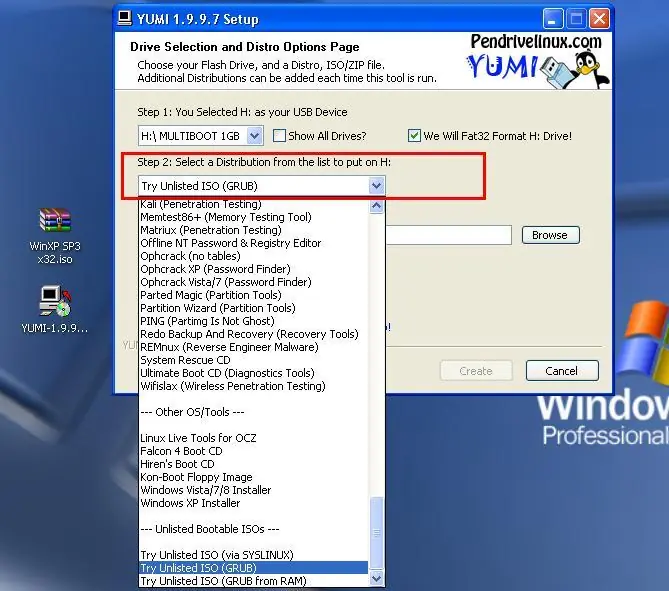Select Parted Magic (Partition Tools)
Viewport: 669px width, 591px height.
253,295
